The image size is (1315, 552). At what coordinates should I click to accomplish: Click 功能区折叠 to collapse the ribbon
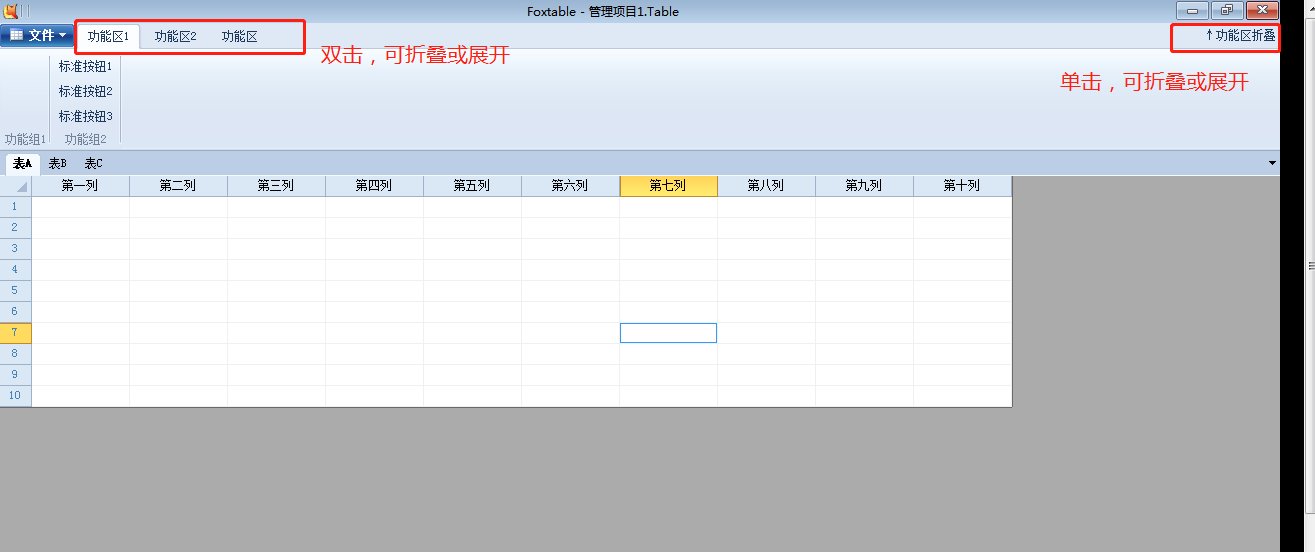[1240, 35]
